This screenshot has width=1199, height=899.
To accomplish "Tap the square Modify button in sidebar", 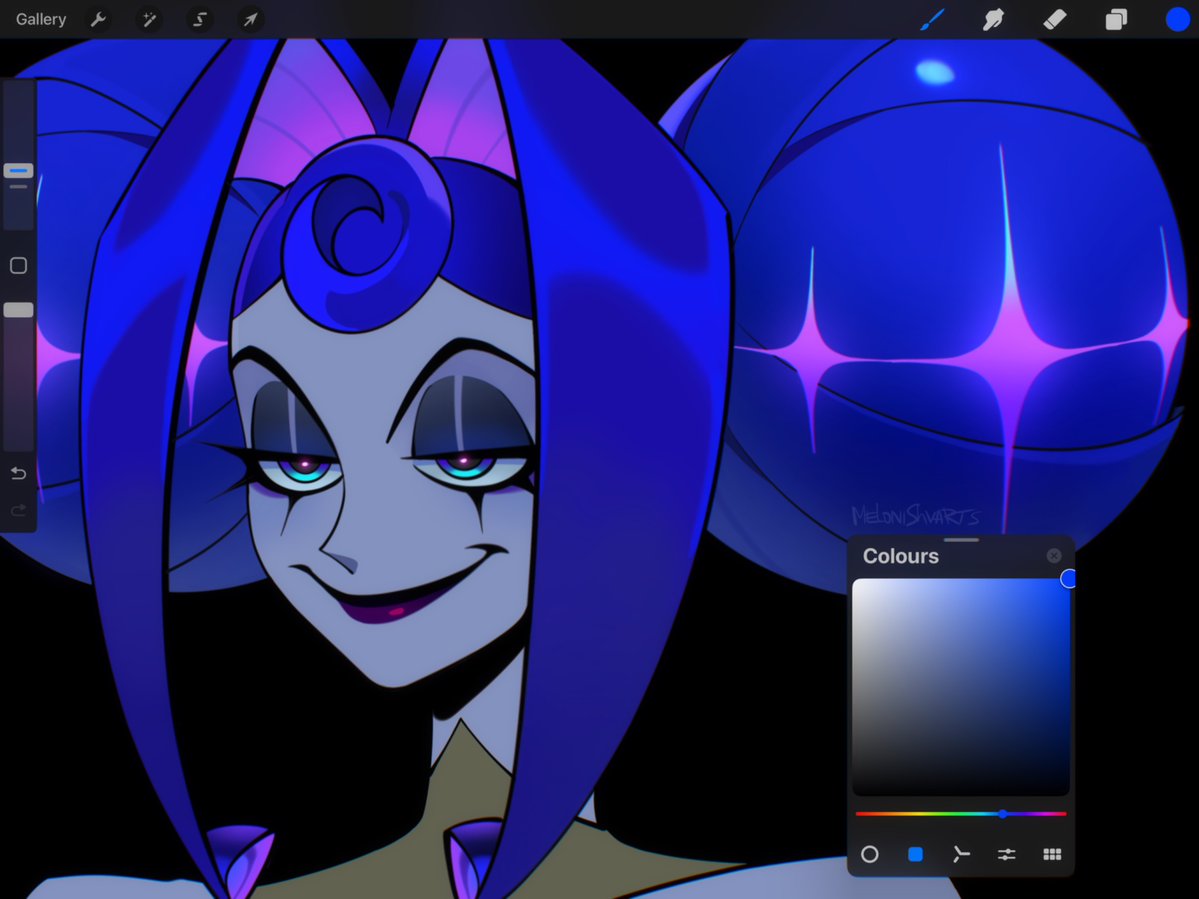I will [x=18, y=265].
